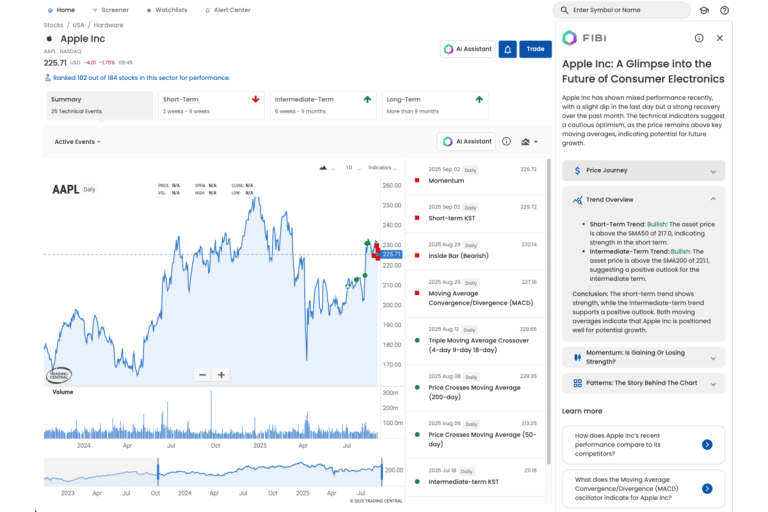The image size is (768, 512).
Task: Click the Price Journey dollar icon
Action: (x=577, y=171)
